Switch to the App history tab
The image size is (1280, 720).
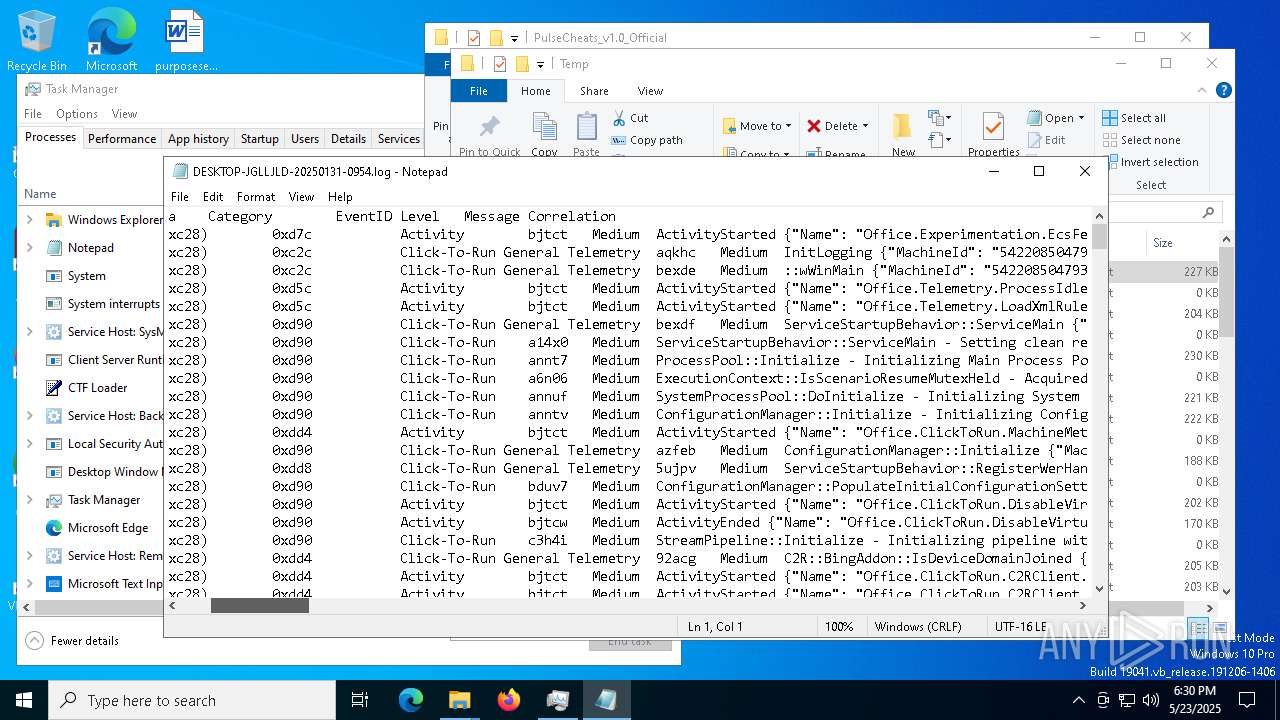point(198,139)
